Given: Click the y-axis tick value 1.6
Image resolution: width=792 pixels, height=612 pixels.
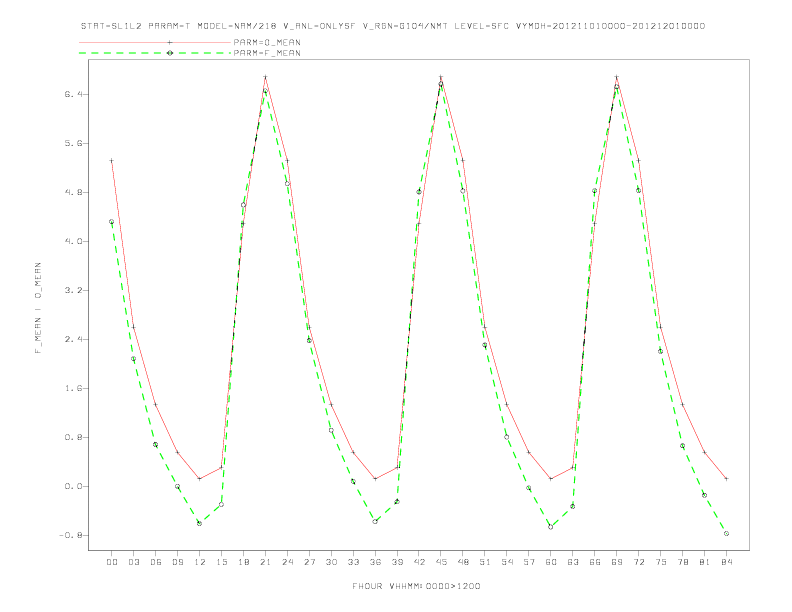Looking at the screenshot, I should click(73, 388).
